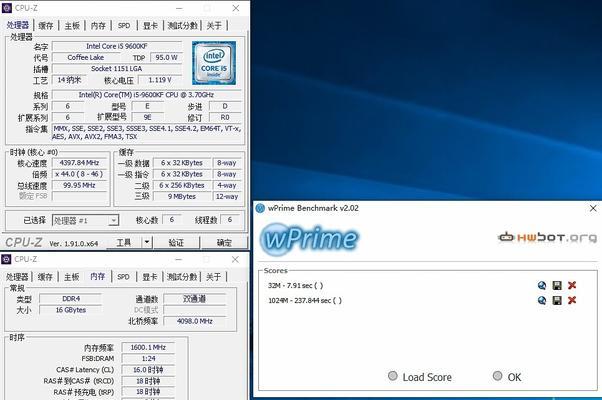Click the Intel Core i5 logo badge
Viewport: 602px width, 400px height.
point(214,63)
